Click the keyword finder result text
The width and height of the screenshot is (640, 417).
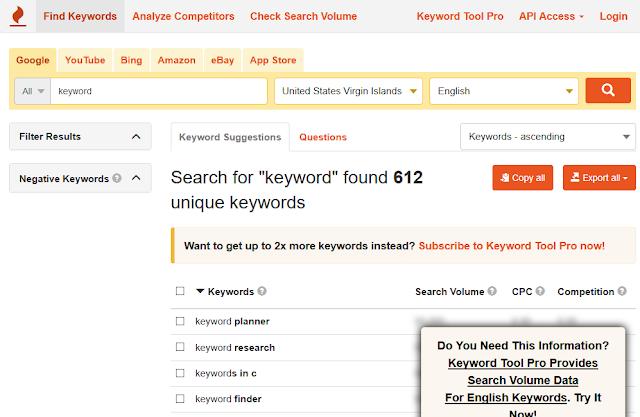(x=228, y=399)
